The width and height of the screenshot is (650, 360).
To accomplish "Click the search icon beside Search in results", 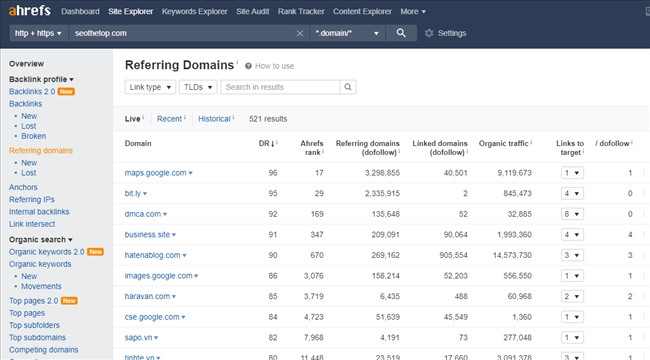I will click(348, 87).
